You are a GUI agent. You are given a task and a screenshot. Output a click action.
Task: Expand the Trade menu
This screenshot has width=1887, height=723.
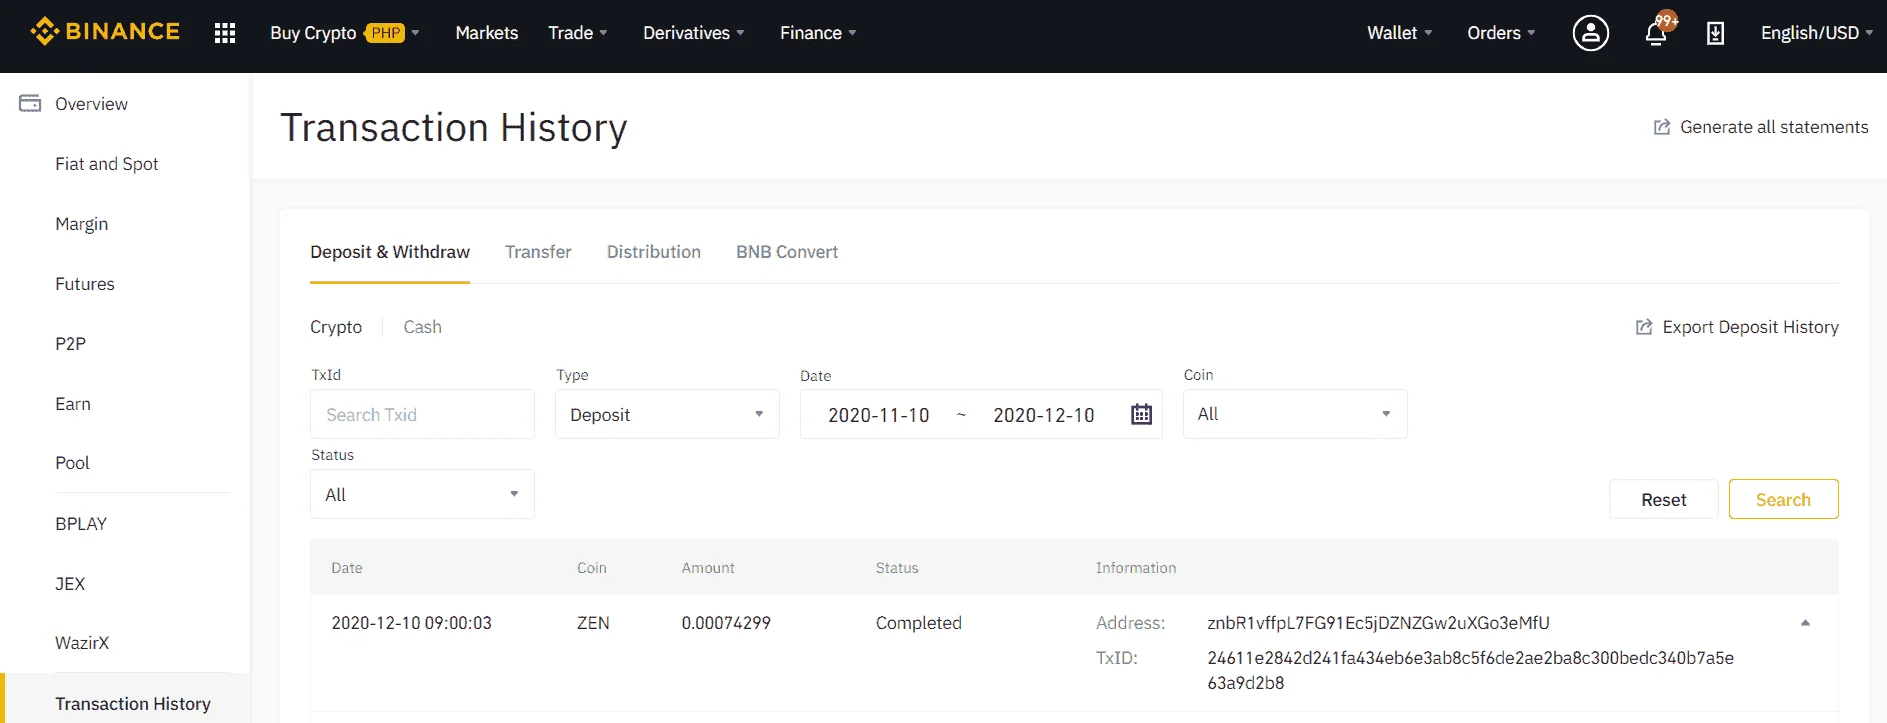[578, 33]
